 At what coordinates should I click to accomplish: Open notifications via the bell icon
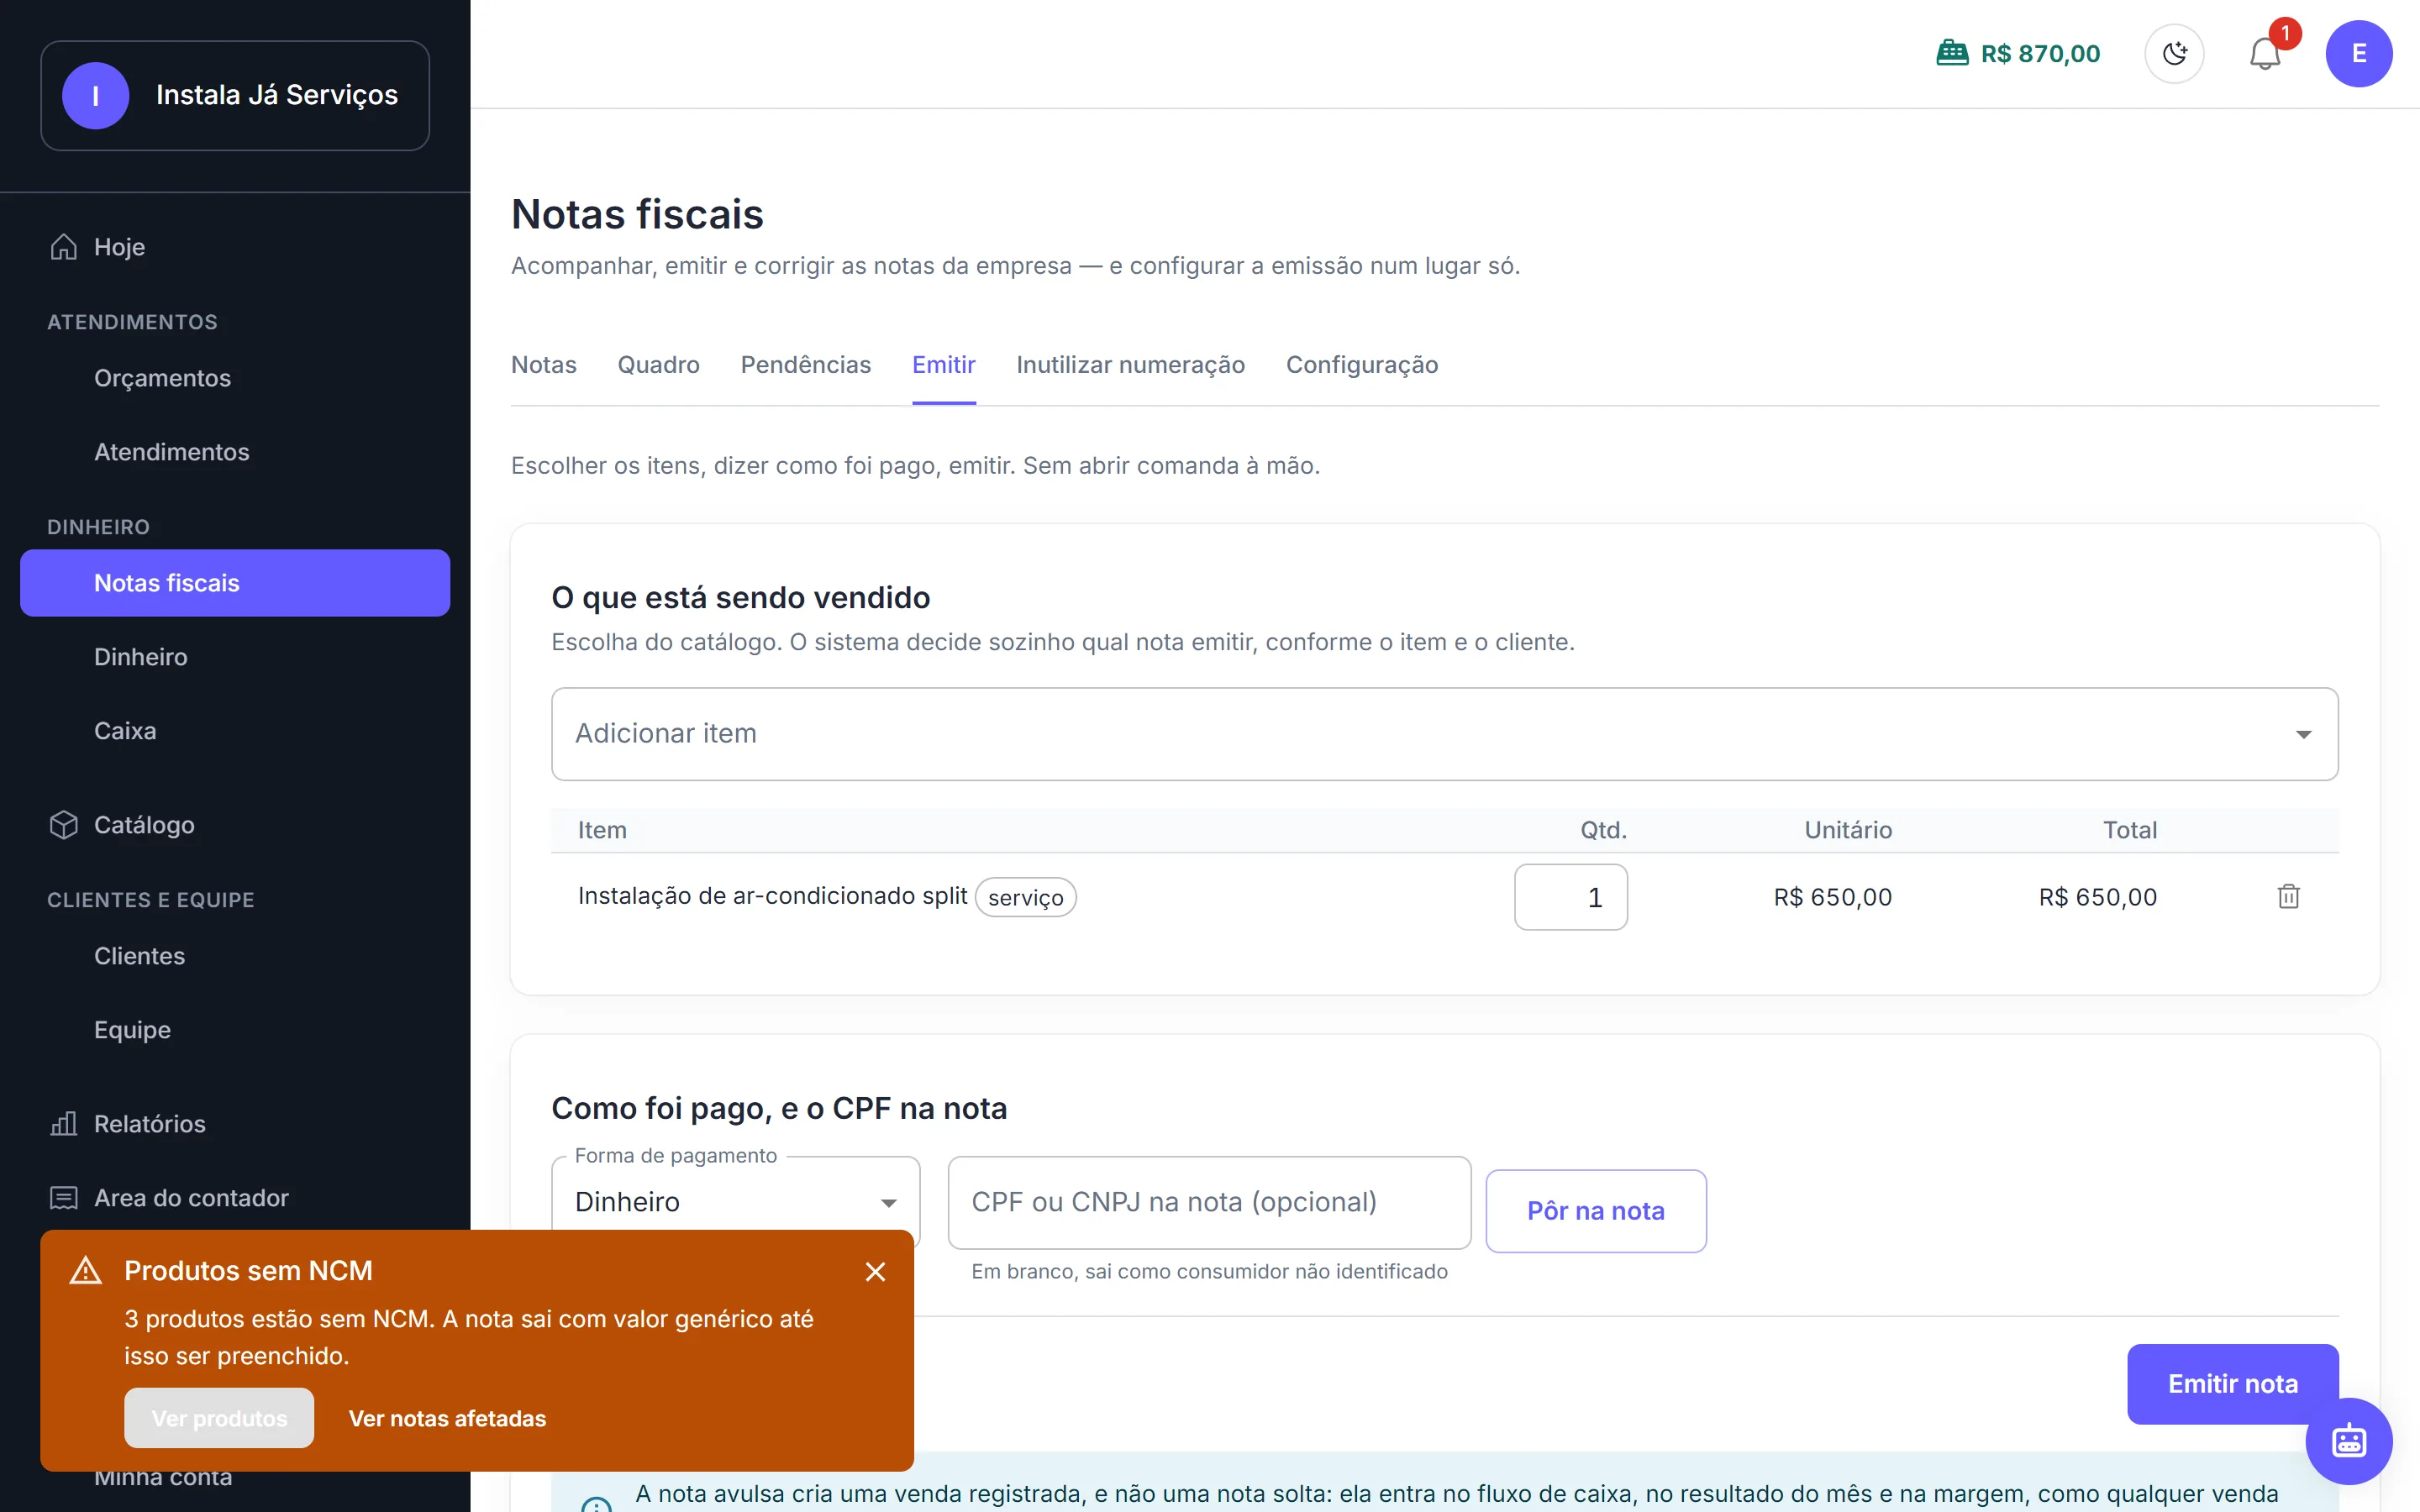(x=2265, y=54)
